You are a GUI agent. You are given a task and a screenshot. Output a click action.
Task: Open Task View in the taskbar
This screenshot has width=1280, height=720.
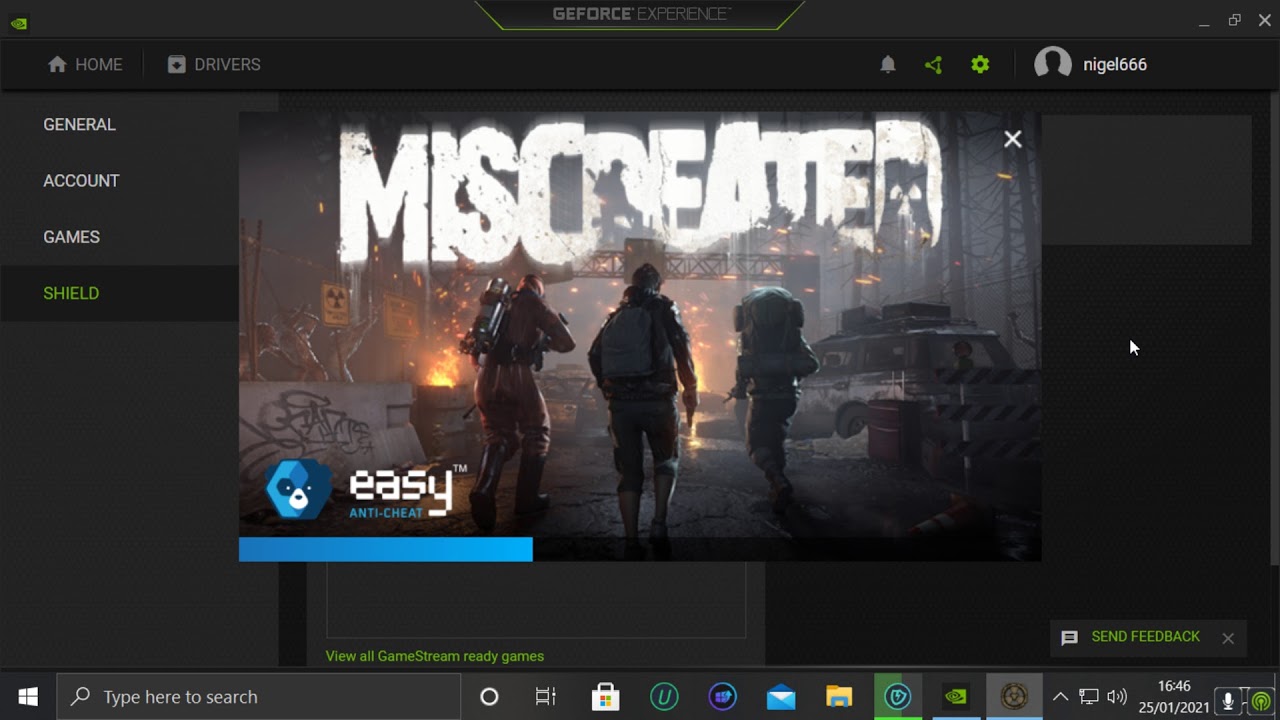click(545, 697)
